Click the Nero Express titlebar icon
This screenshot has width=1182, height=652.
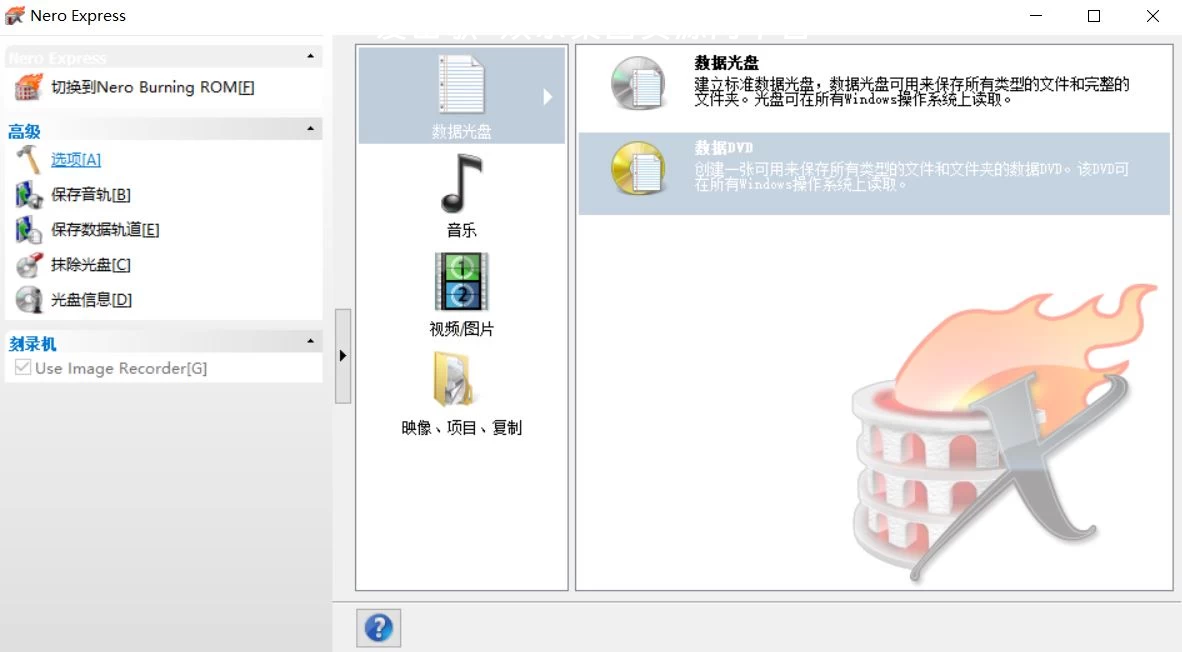pyautogui.click(x=14, y=15)
